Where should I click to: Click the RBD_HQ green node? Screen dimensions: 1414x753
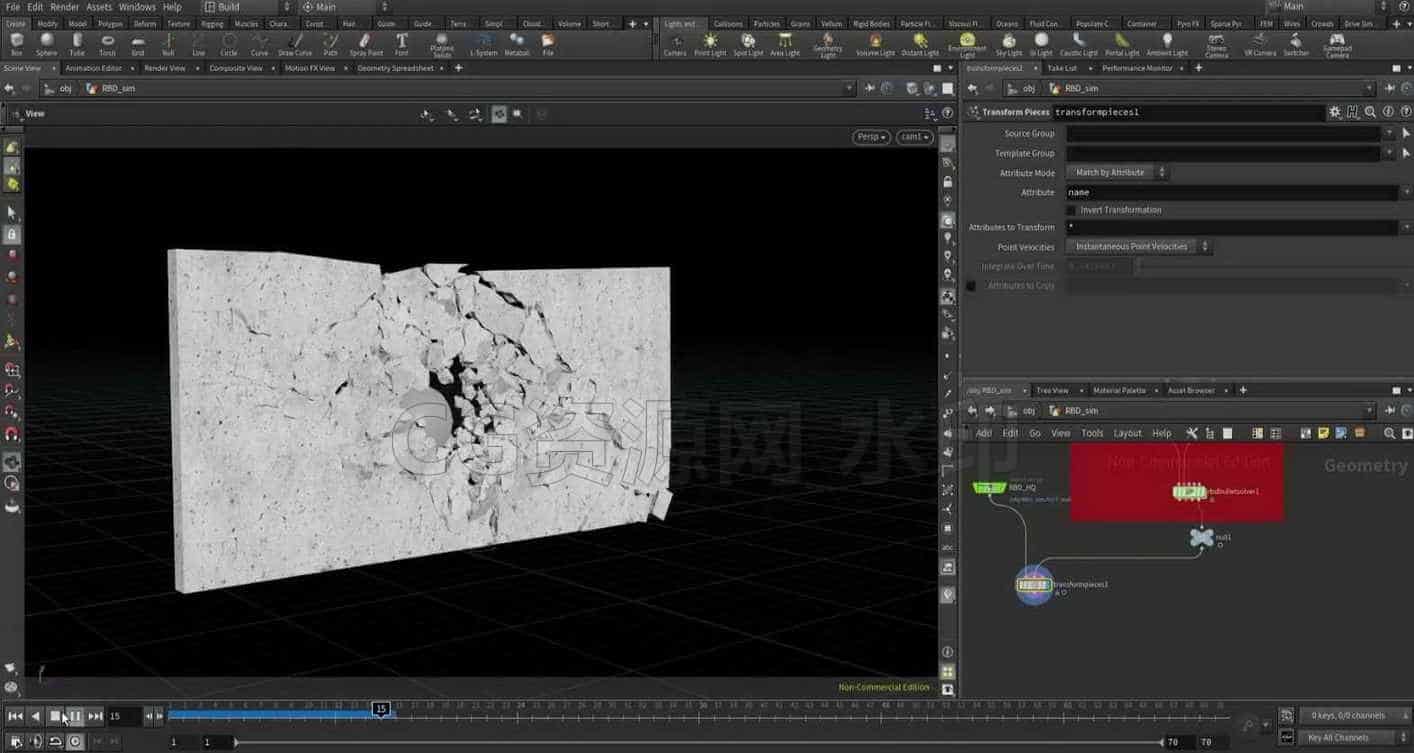coord(989,488)
